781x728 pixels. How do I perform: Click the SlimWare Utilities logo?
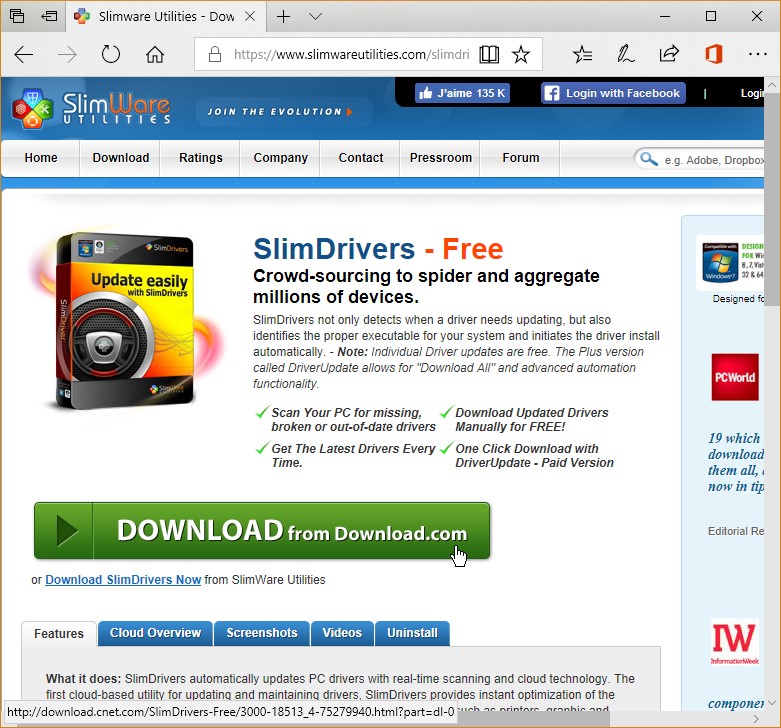(x=91, y=107)
